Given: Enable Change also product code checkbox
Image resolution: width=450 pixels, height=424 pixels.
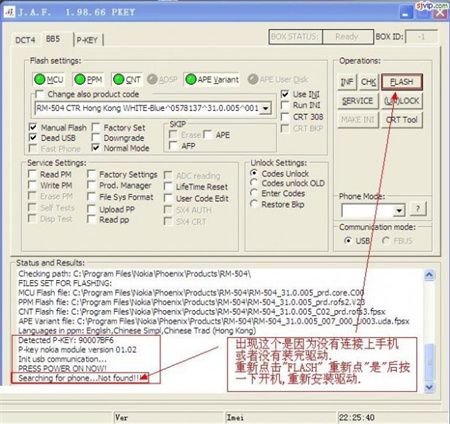Looking at the screenshot, I should click(x=39, y=94).
